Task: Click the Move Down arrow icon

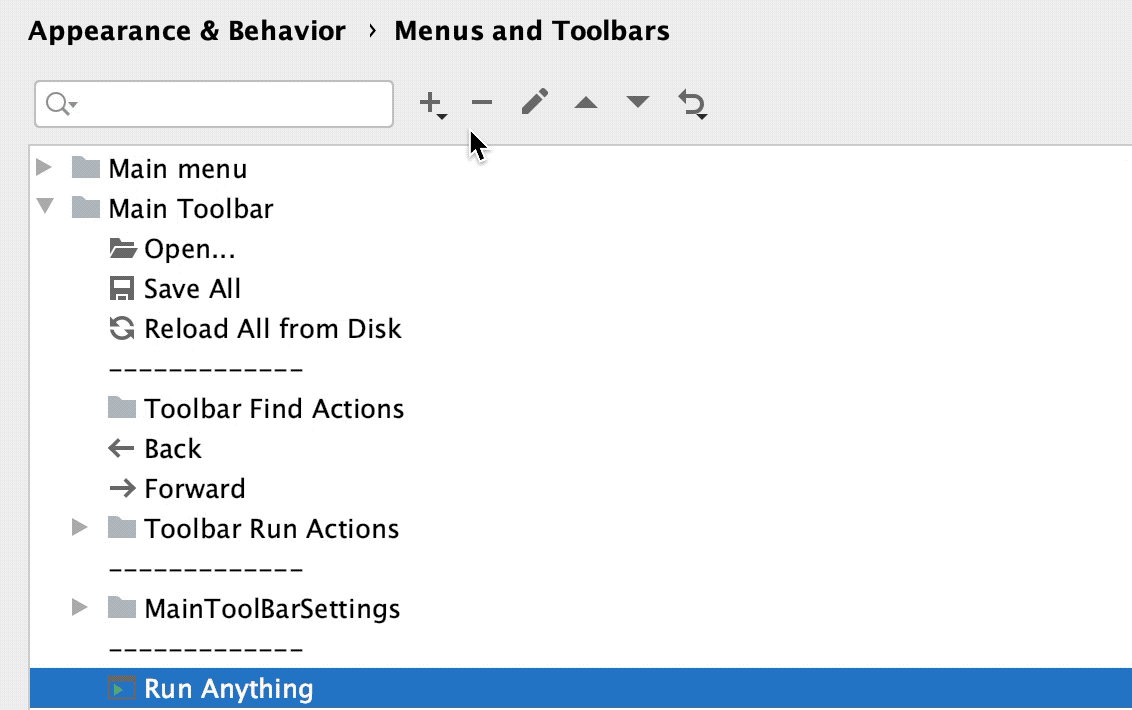Action: coord(637,101)
